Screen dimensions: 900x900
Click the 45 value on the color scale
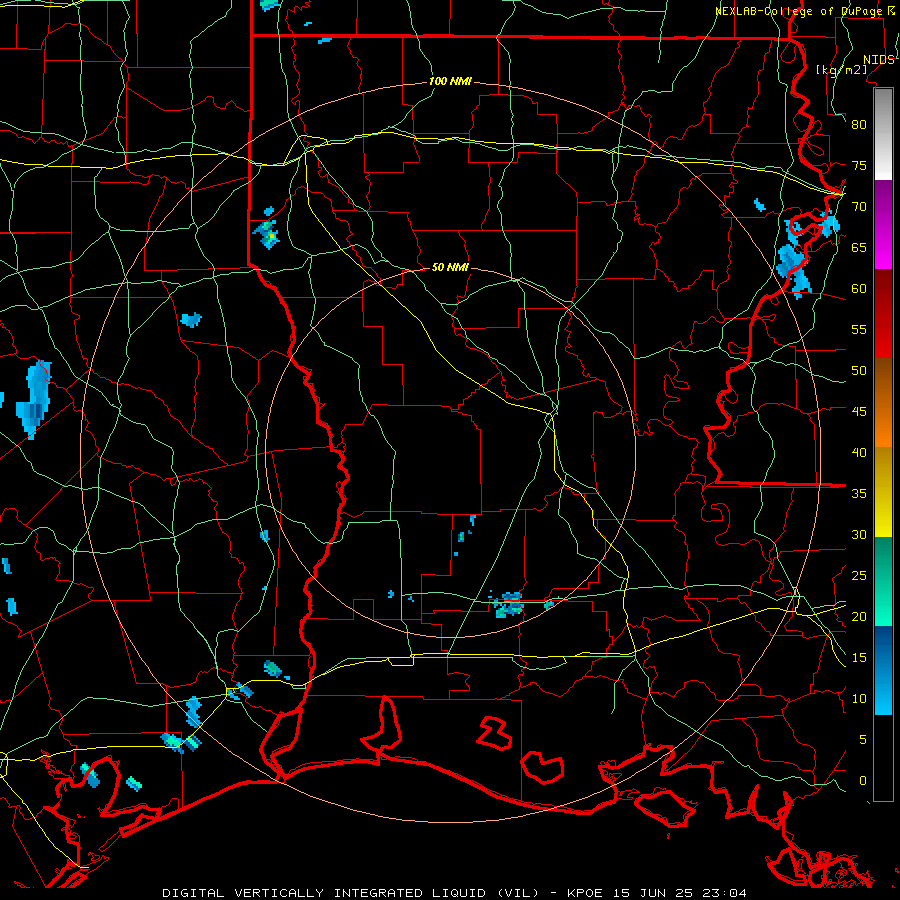point(859,412)
